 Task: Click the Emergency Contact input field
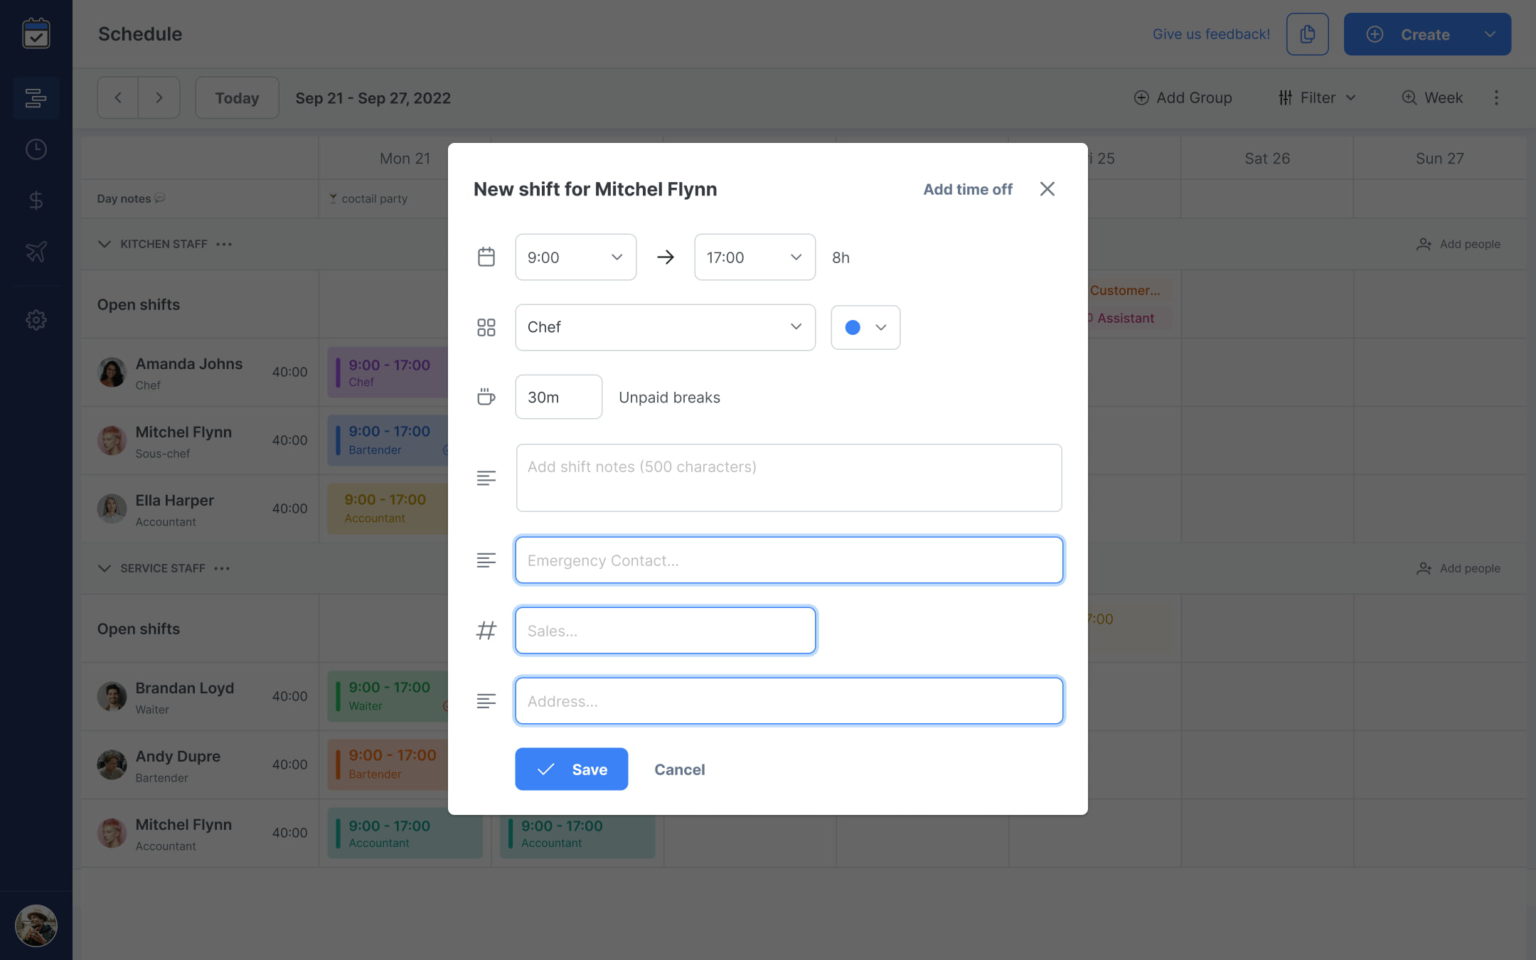click(x=789, y=560)
